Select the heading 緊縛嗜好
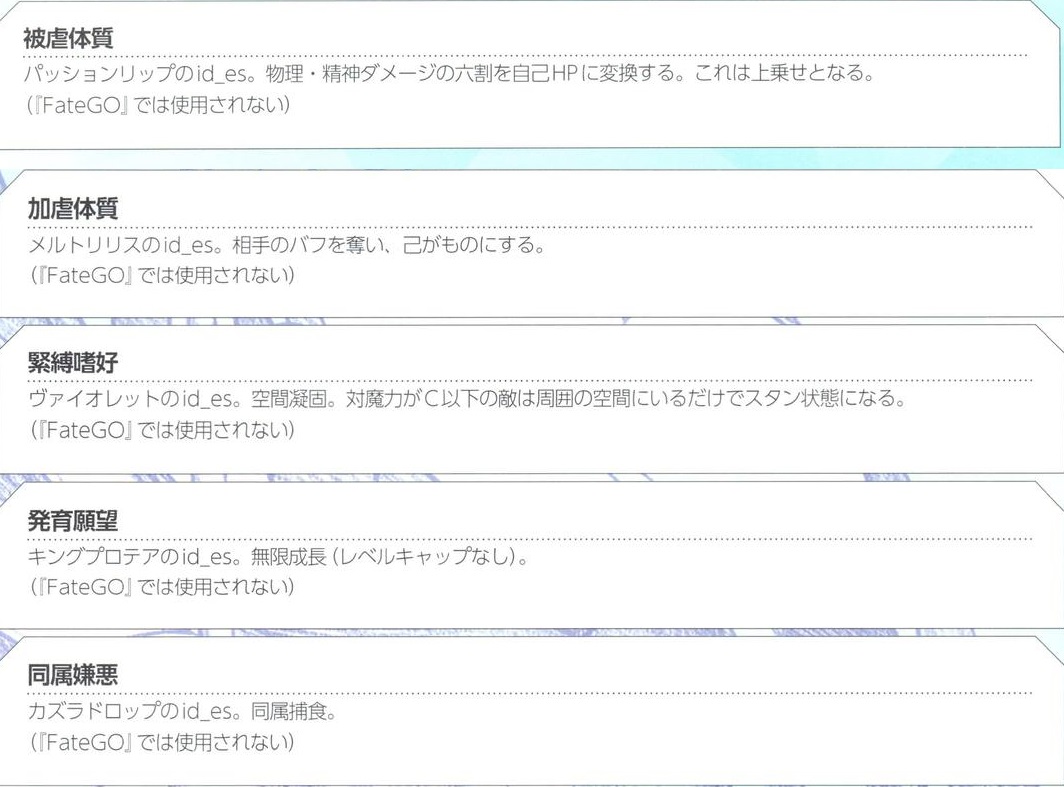 point(73,362)
